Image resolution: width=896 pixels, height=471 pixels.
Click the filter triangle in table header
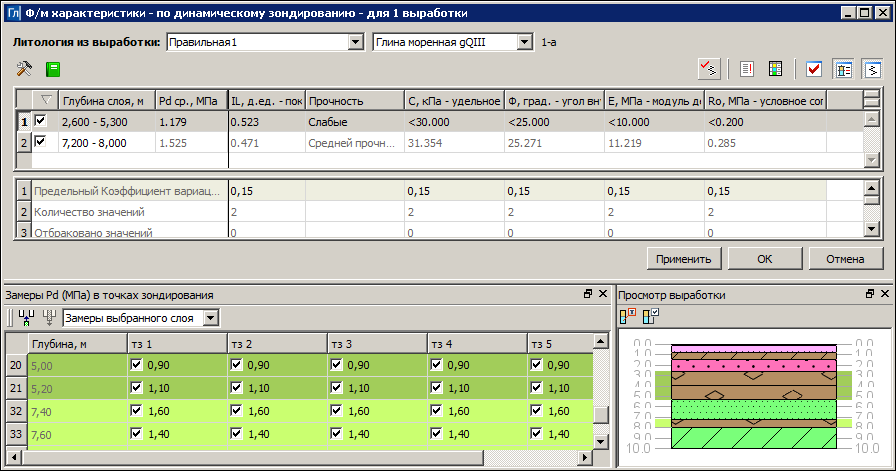[x=46, y=100]
